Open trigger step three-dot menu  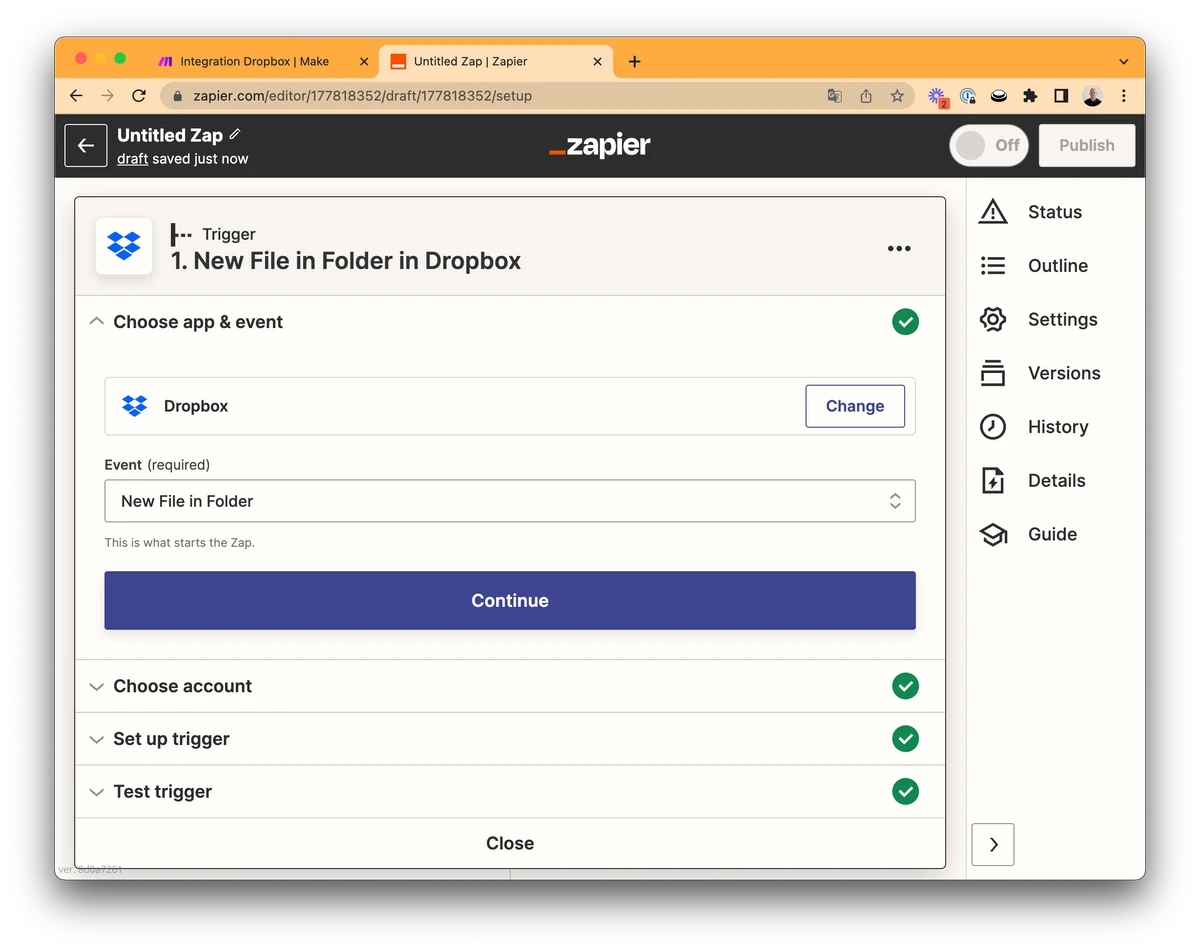coord(899,249)
